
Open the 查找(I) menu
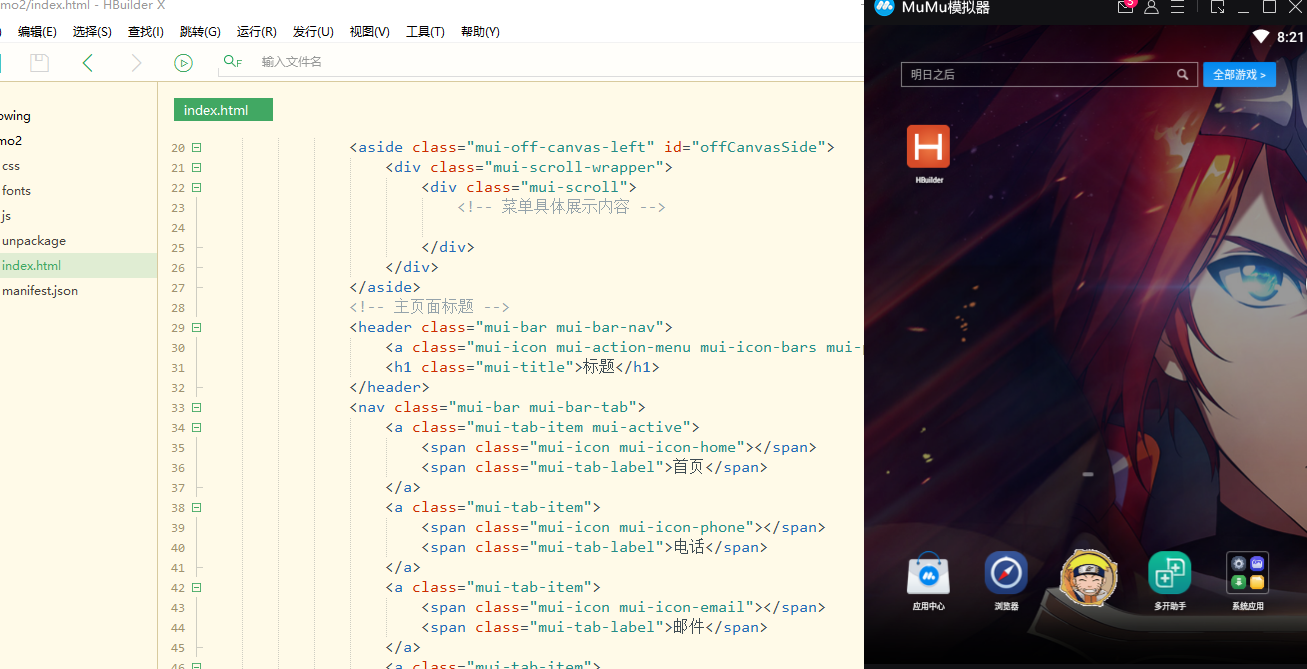point(146,32)
